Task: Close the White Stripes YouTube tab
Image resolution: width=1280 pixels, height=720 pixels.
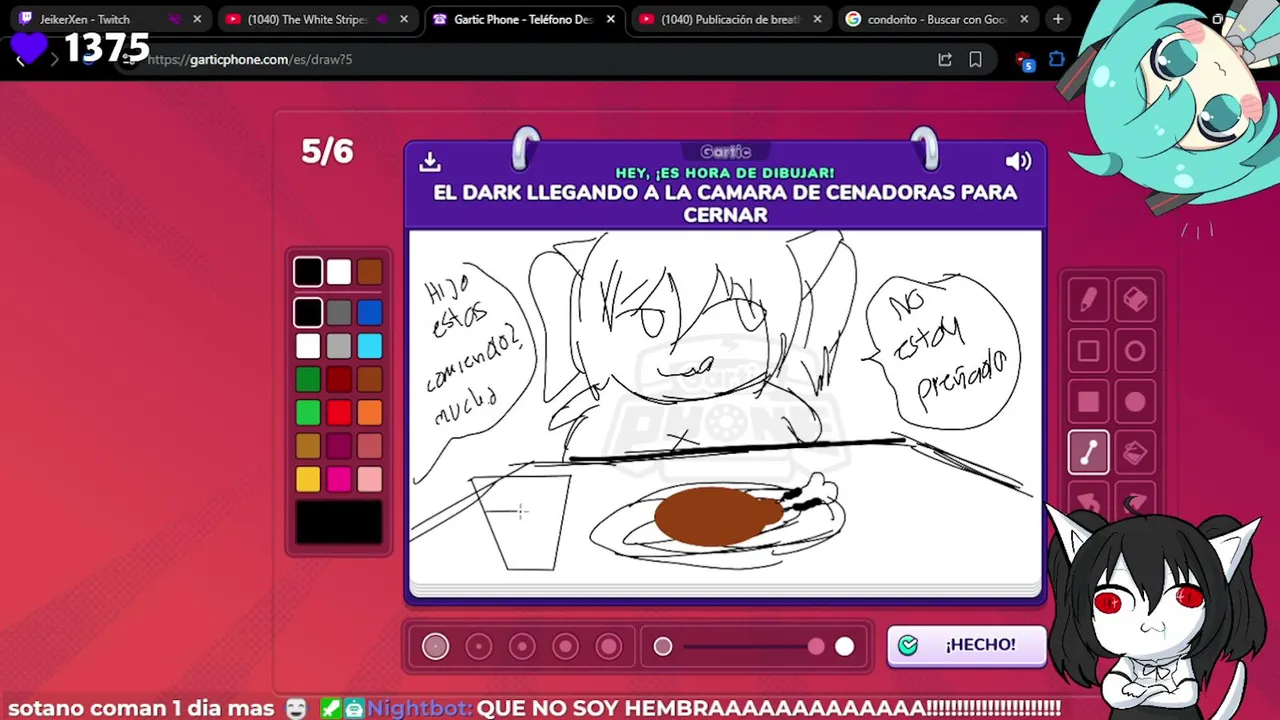Action: click(x=404, y=19)
